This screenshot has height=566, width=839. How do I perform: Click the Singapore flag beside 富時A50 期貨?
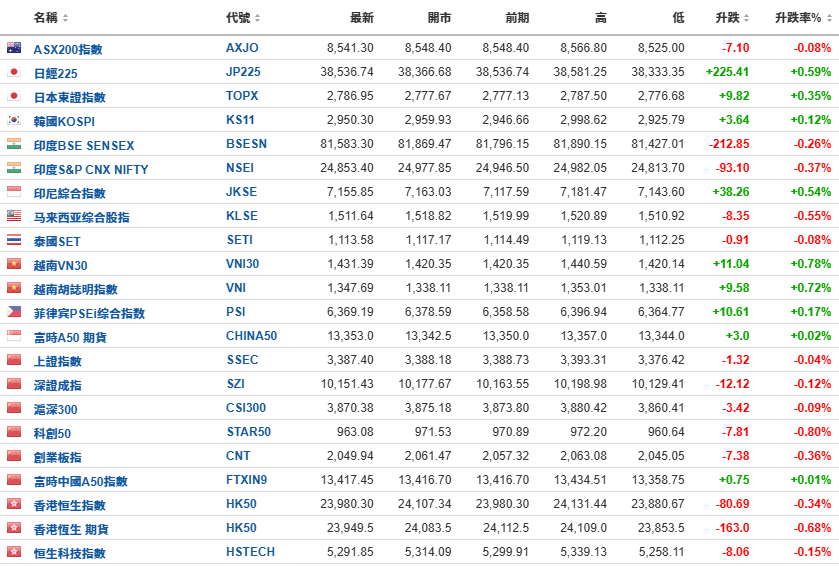(14, 336)
